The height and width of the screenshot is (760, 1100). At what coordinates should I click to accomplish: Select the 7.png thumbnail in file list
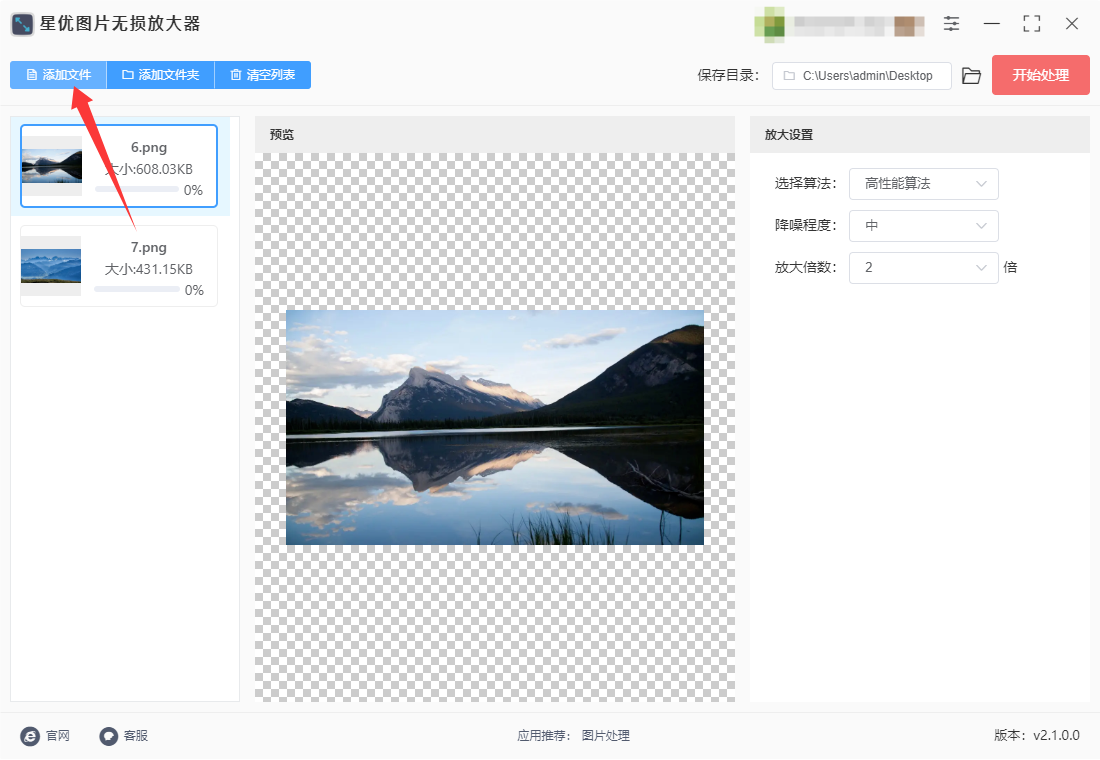coord(51,266)
